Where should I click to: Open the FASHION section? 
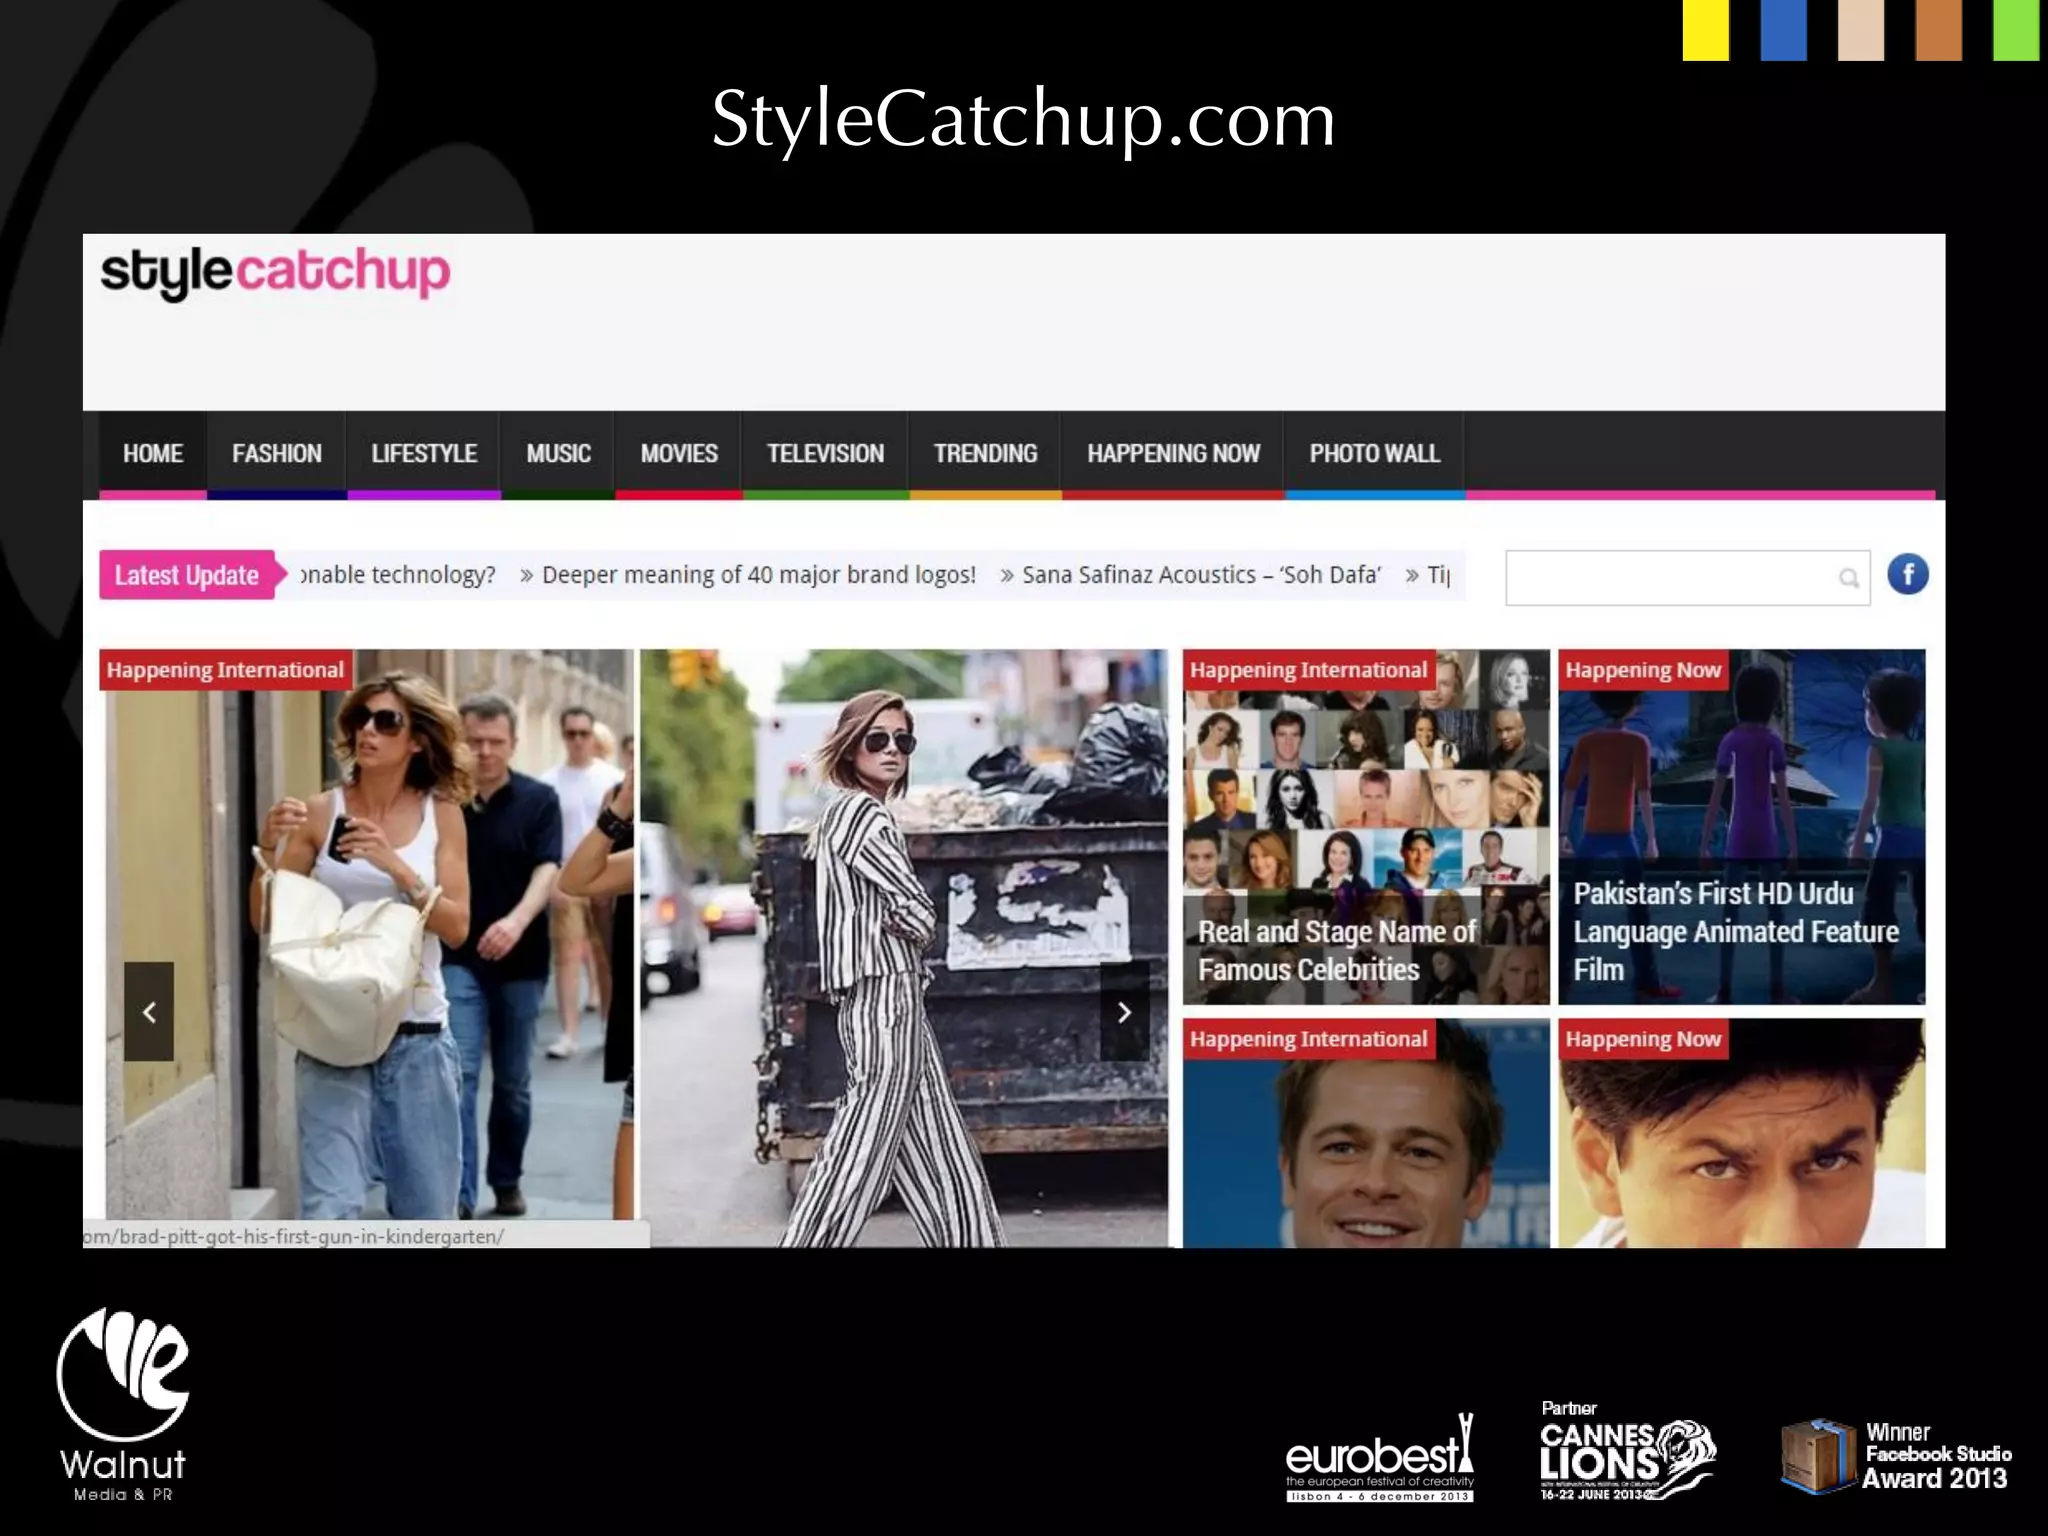tap(277, 454)
